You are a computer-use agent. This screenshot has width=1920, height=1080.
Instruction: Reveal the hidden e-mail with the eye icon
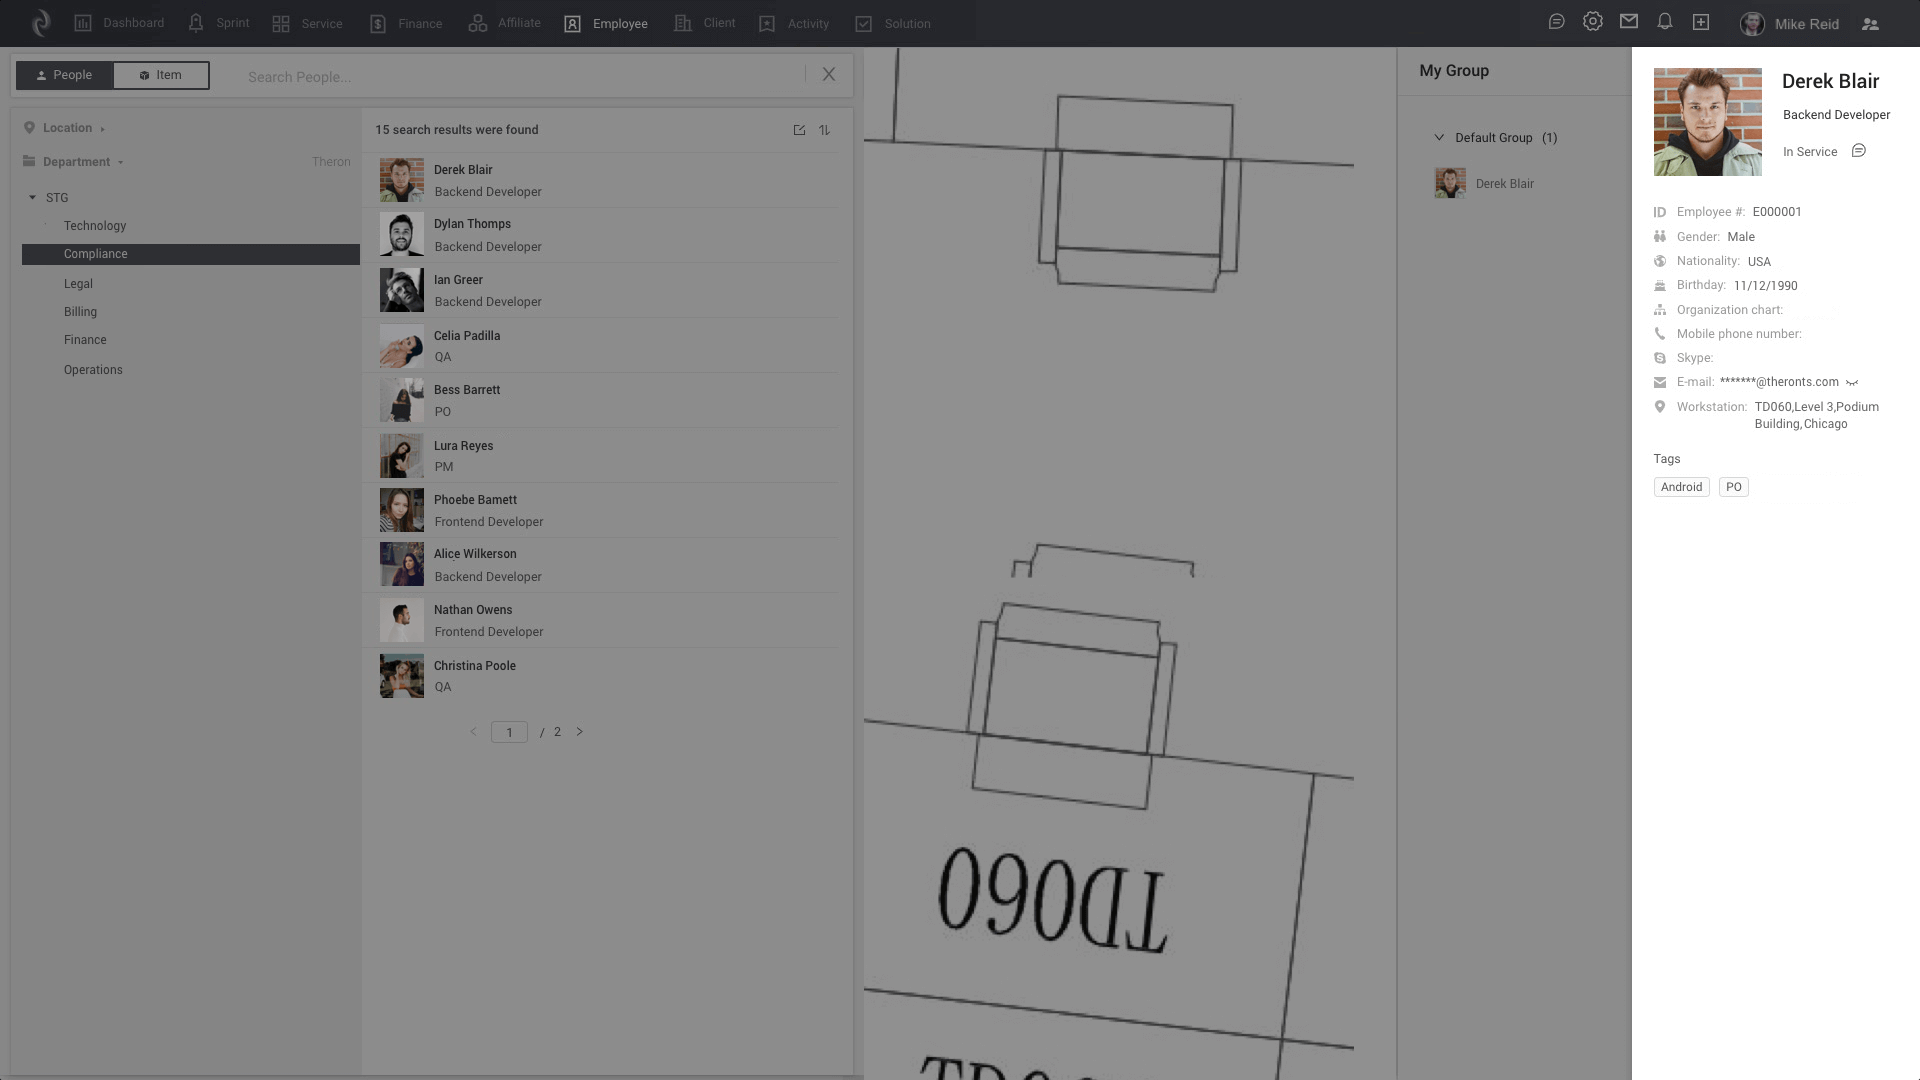[x=1852, y=382]
